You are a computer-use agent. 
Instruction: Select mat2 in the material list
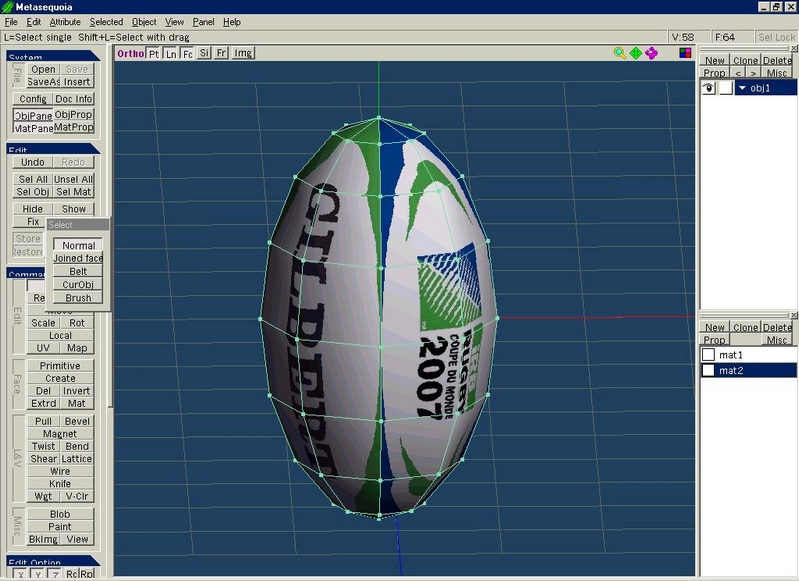pyautogui.click(x=731, y=371)
